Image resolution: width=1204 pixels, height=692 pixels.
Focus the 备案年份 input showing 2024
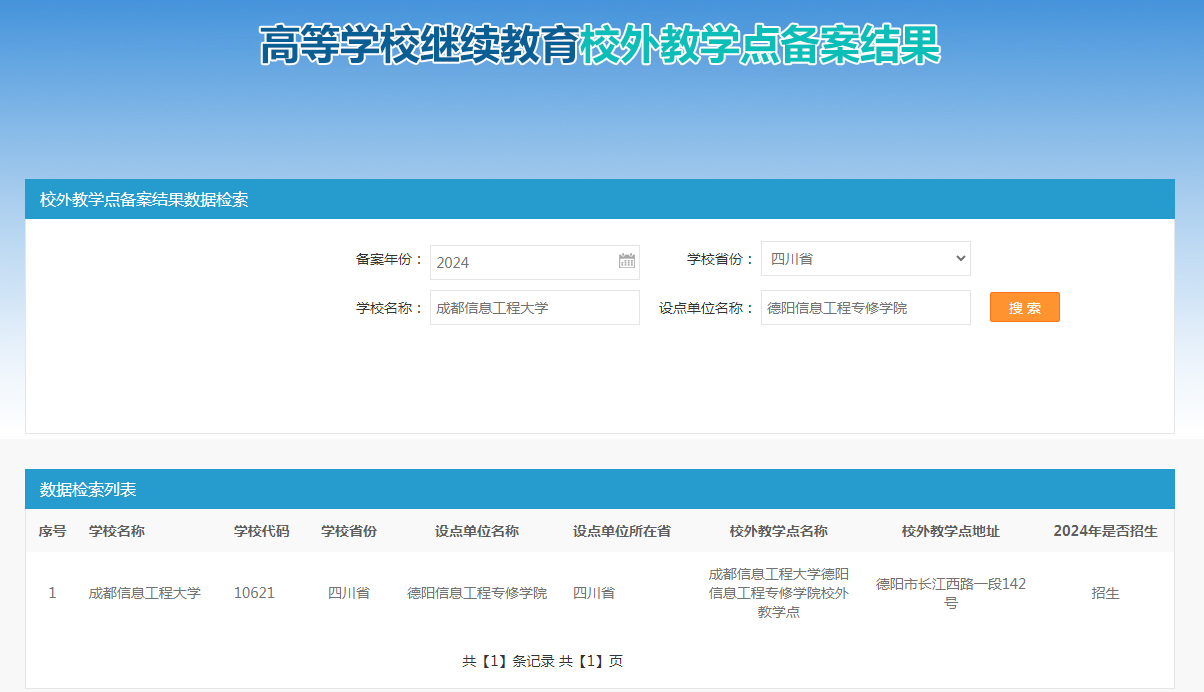pyautogui.click(x=524, y=262)
